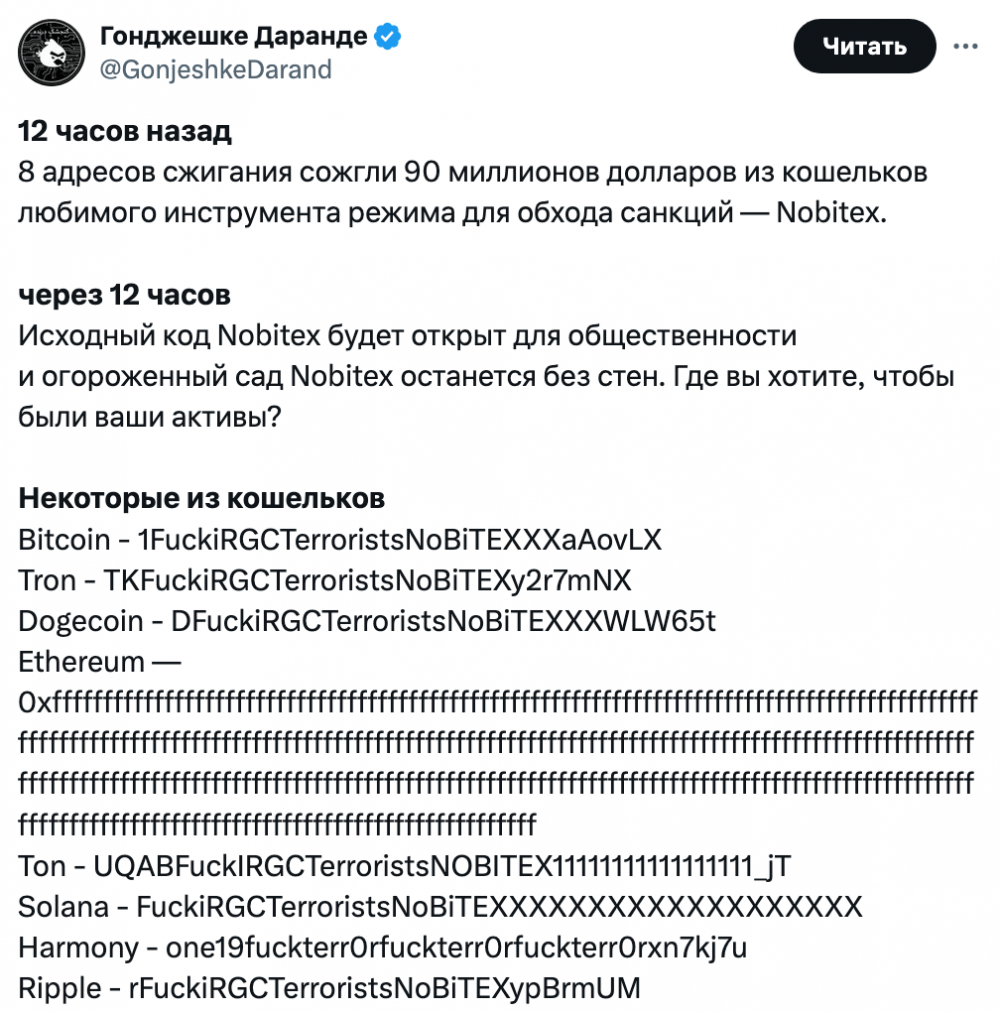
Task: Click the "через 12 часов" heading
Action: tap(124, 295)
